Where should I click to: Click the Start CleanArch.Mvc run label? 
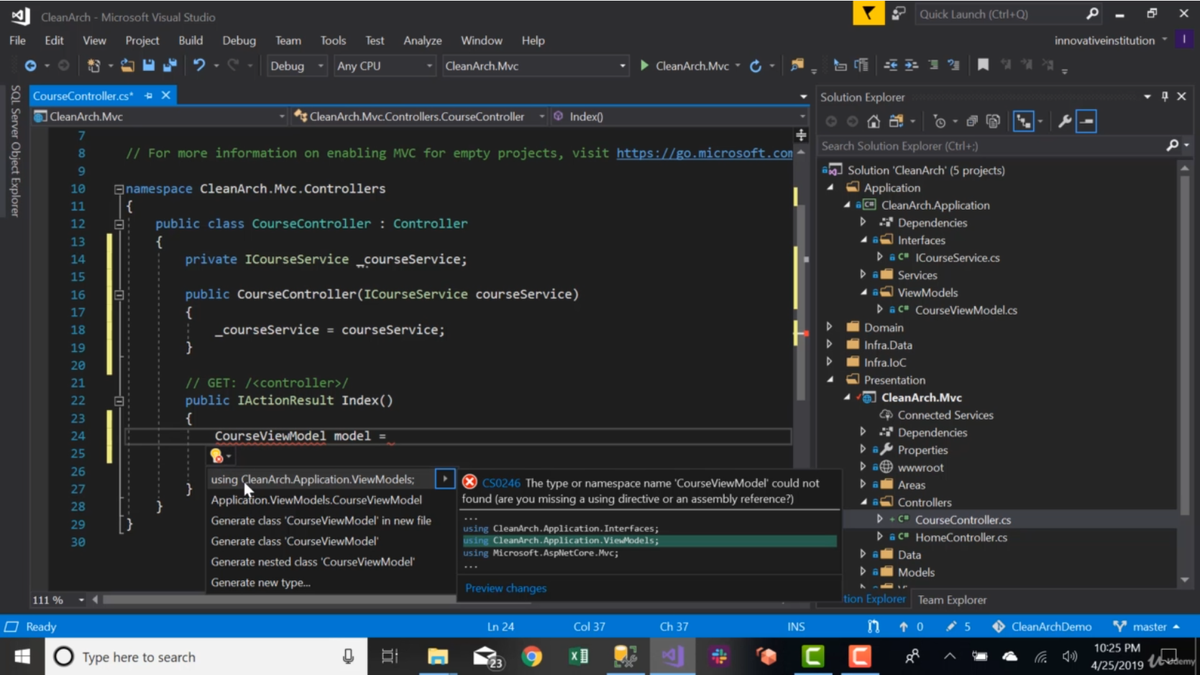(x=690, y=66)
